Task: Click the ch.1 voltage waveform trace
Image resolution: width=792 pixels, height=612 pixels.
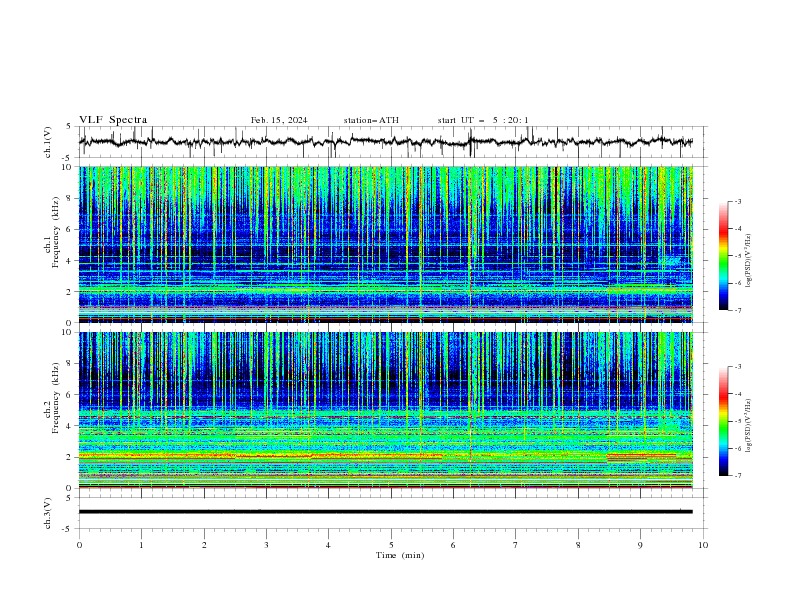Action: (x=385, y=142)
